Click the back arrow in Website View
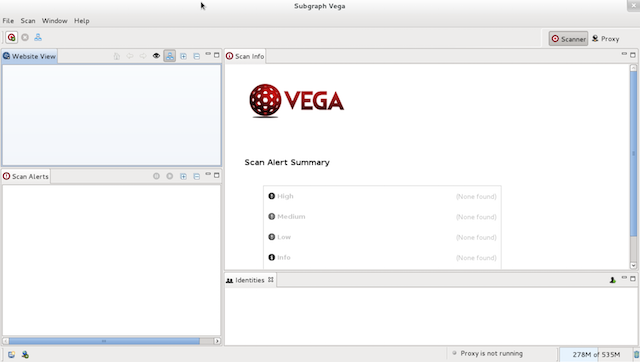This screenshot has height=362, width=640. click(x=130, y=56)
